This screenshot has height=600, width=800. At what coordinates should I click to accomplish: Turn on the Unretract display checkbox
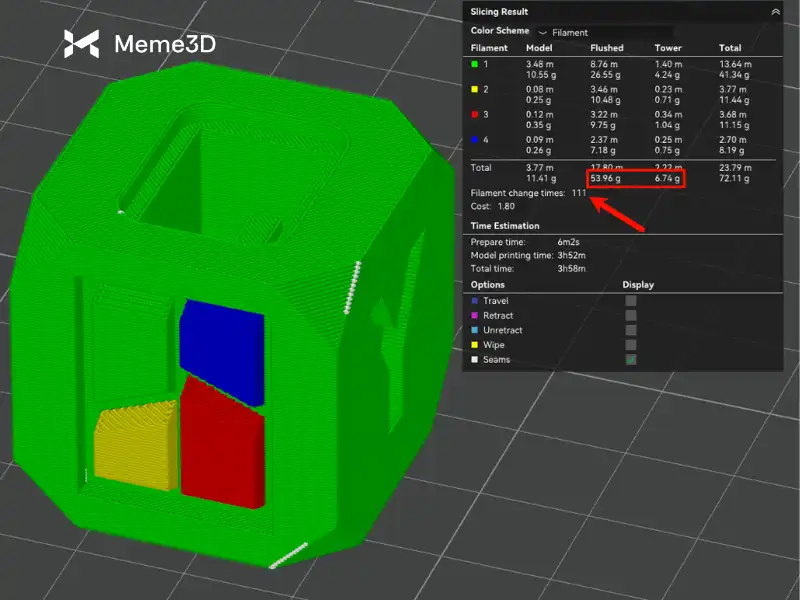click(630, 330)
